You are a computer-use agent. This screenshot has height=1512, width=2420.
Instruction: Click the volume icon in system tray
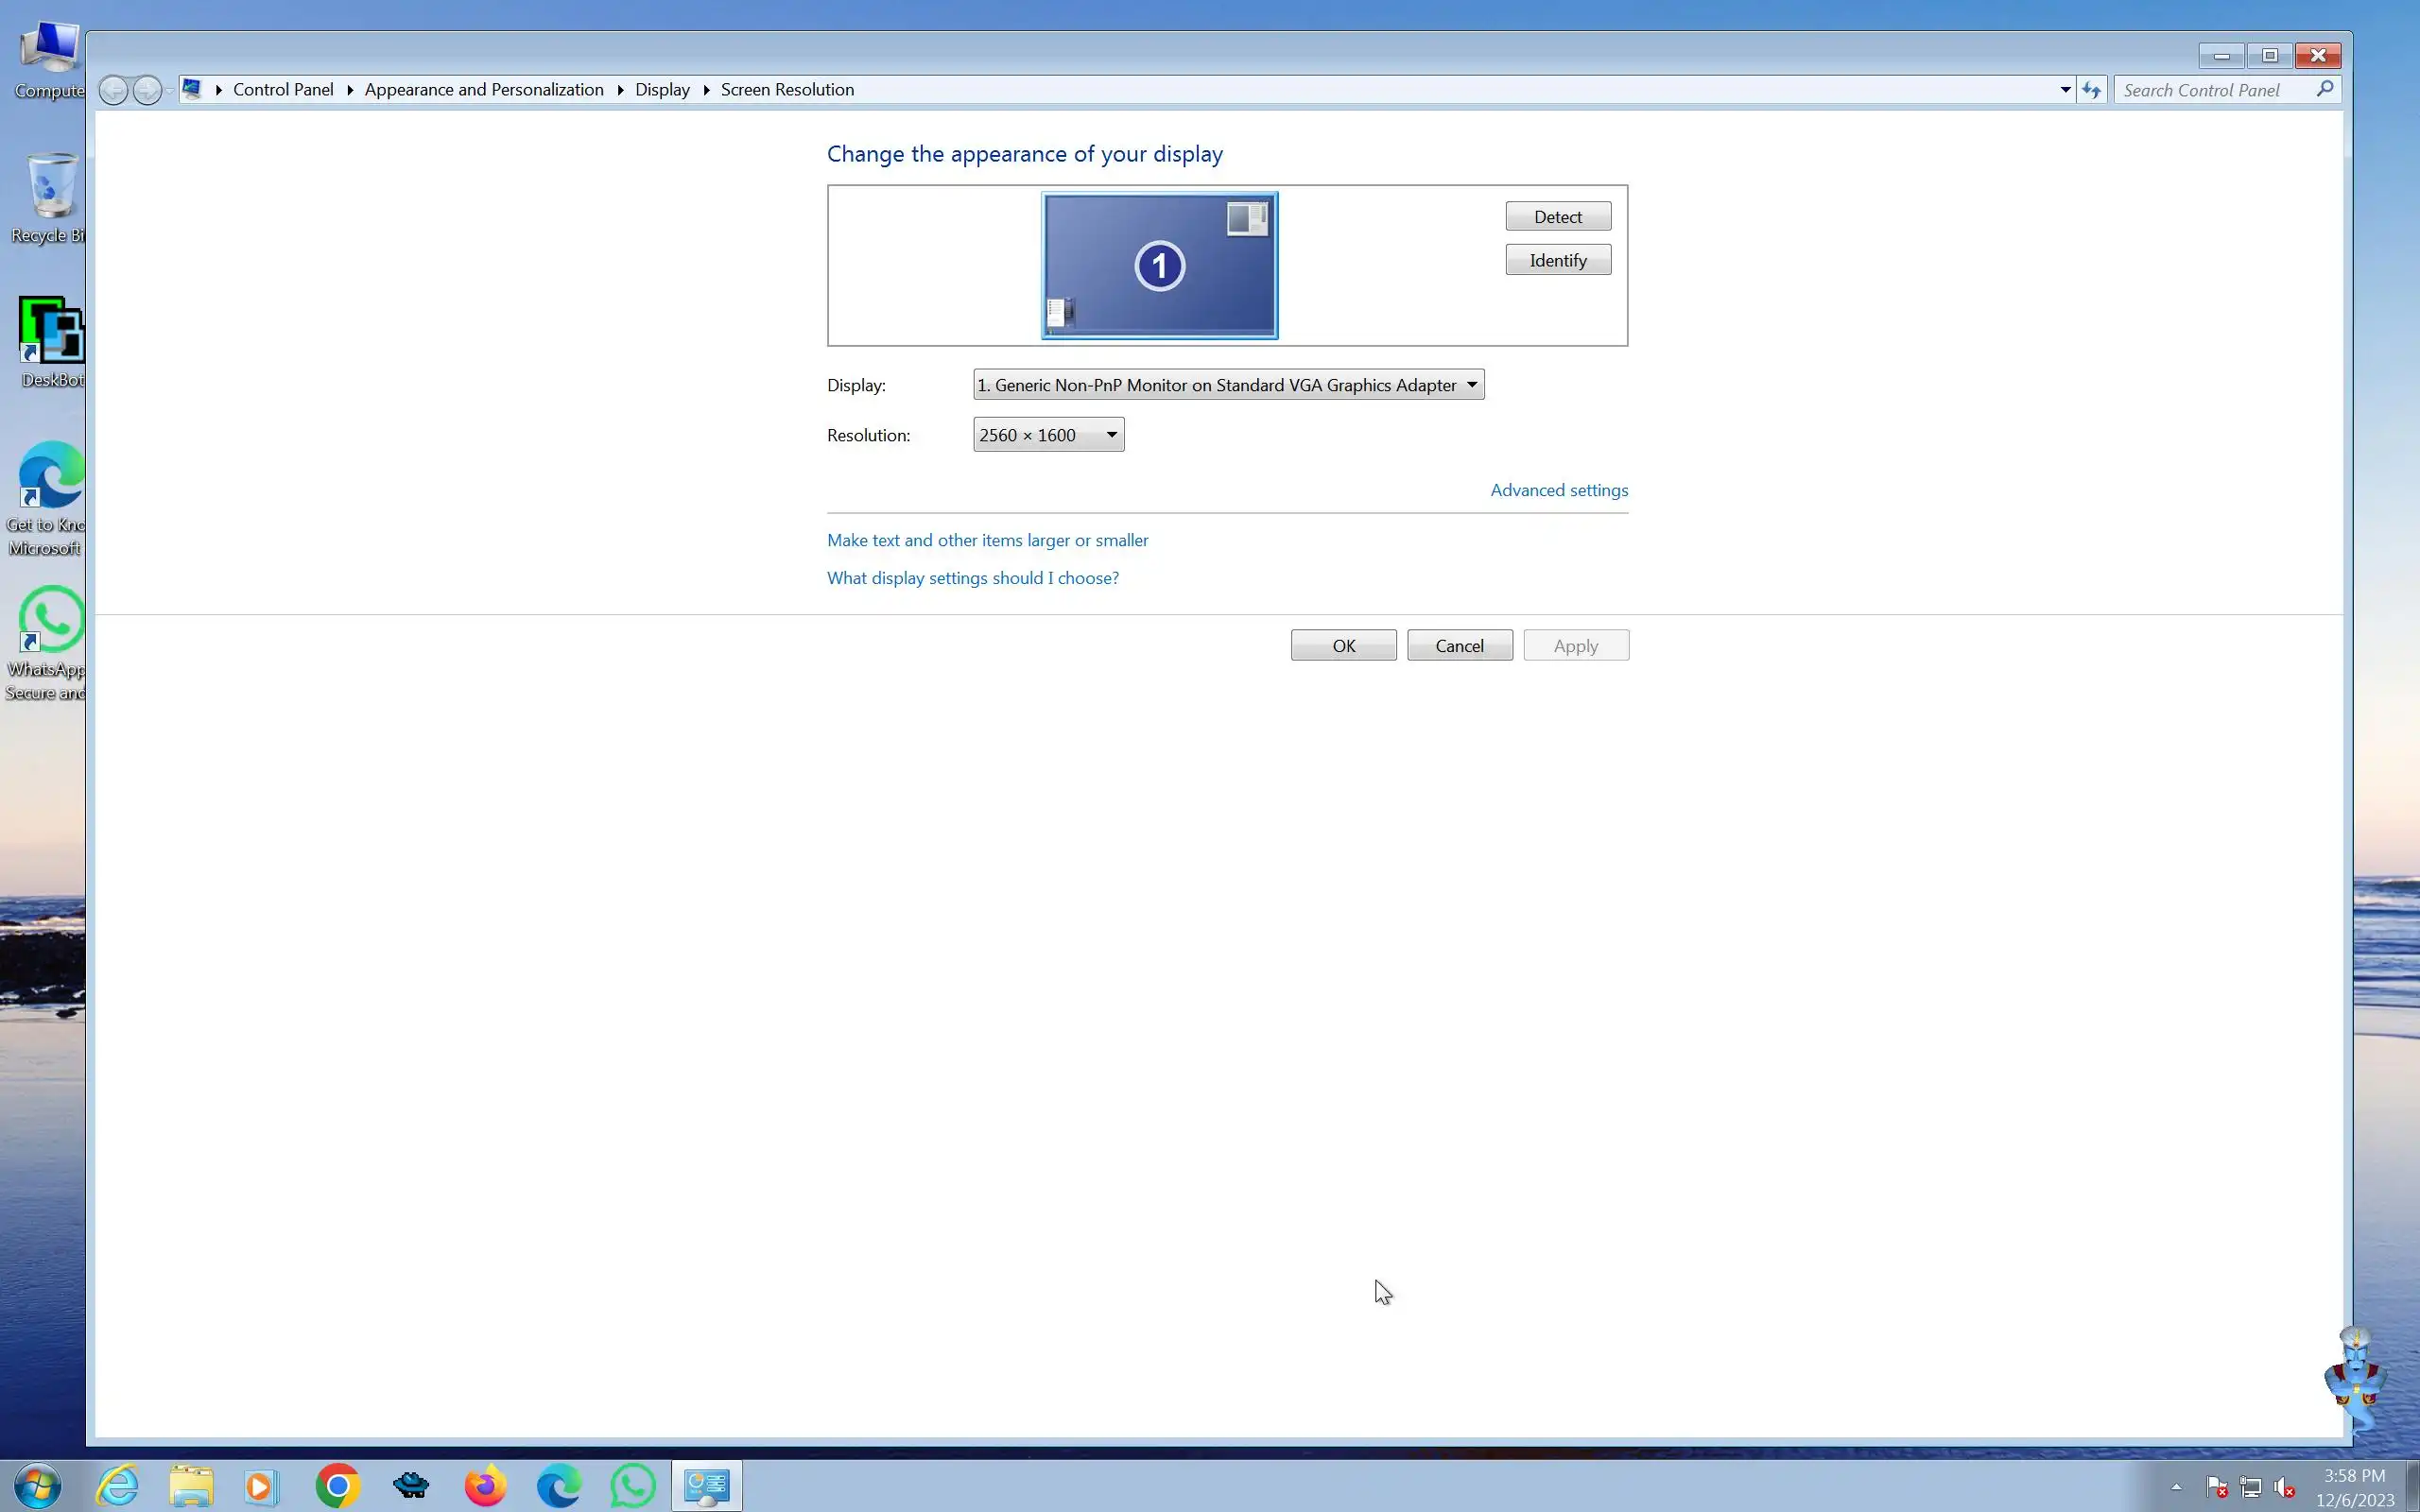coord(2284,1488)
